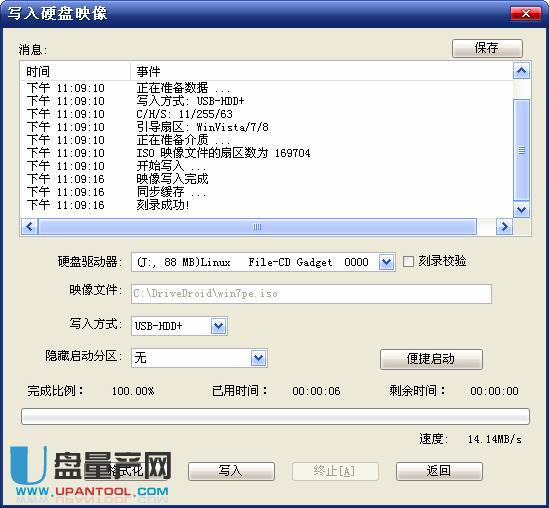549x508 pixels.
Task: Select the log row 映像写入完成
Action: [267, 179]
